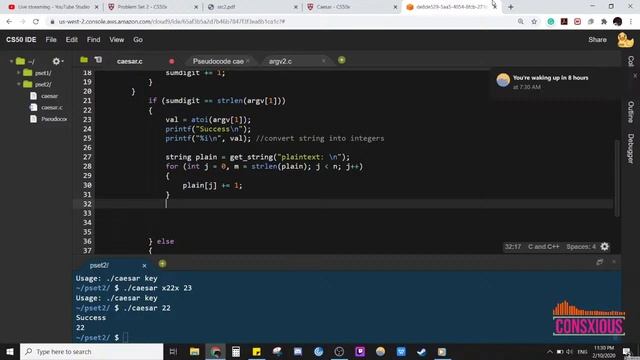This screenshot has height=360, width=640.
Task: Switch to the Pseudocode cae tab
Action: [x=218, y=61]
